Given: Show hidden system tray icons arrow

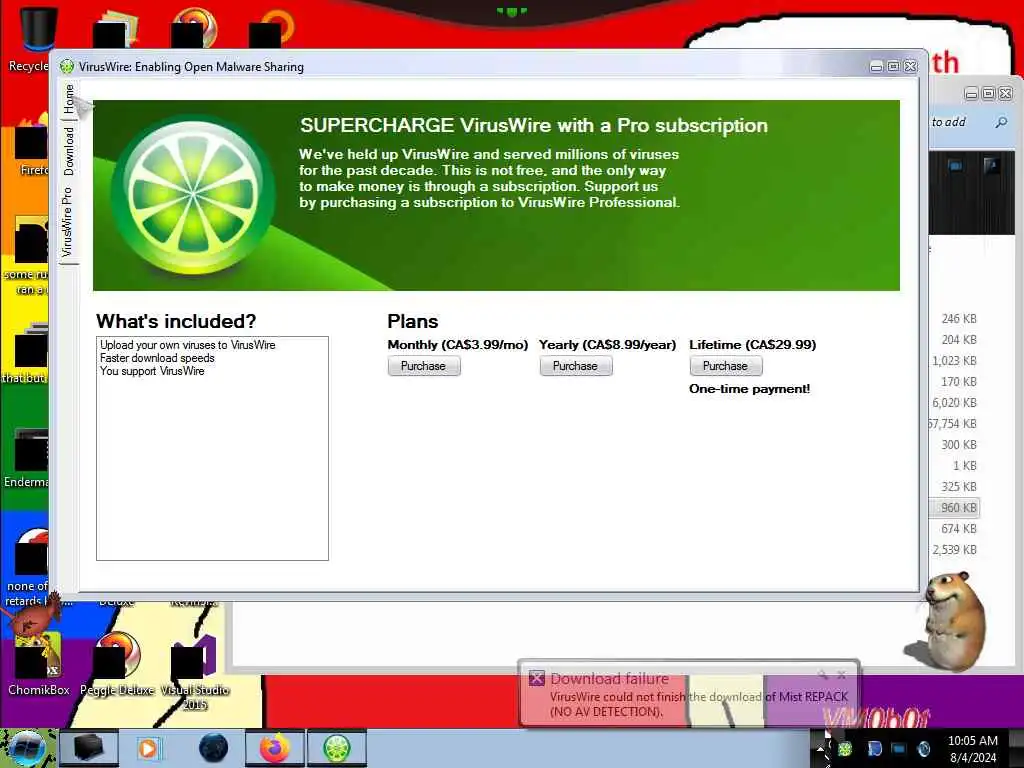Looking at the screenshot, I should point(820,749).
